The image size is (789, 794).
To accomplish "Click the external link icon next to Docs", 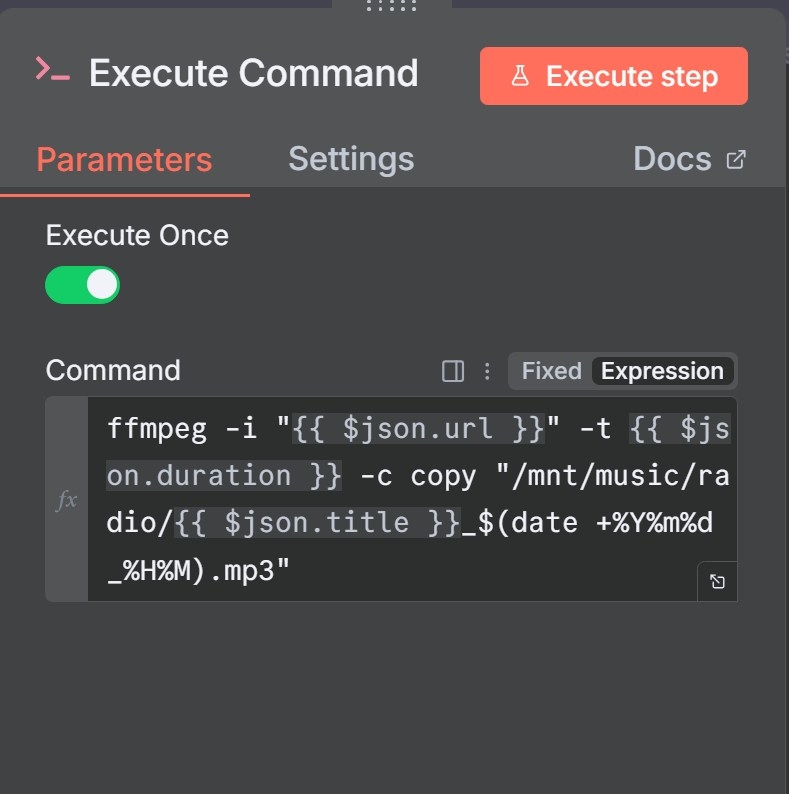I will (x=736, y=159).
